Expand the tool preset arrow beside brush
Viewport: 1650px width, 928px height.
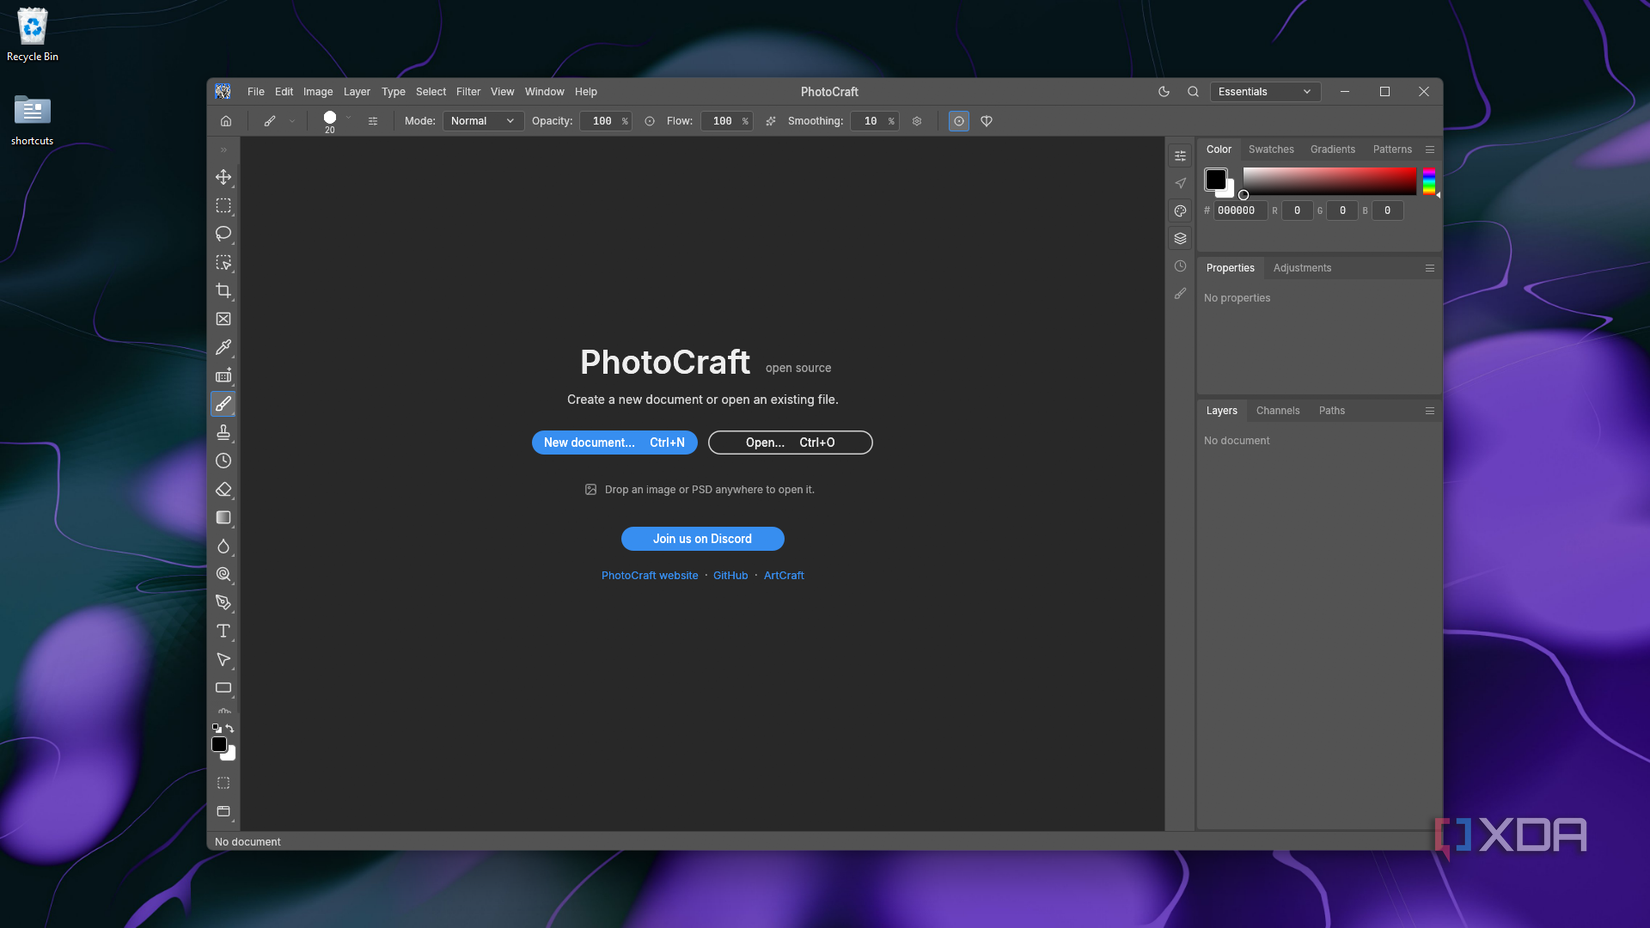pyautogui.click(x=292, y=121)
